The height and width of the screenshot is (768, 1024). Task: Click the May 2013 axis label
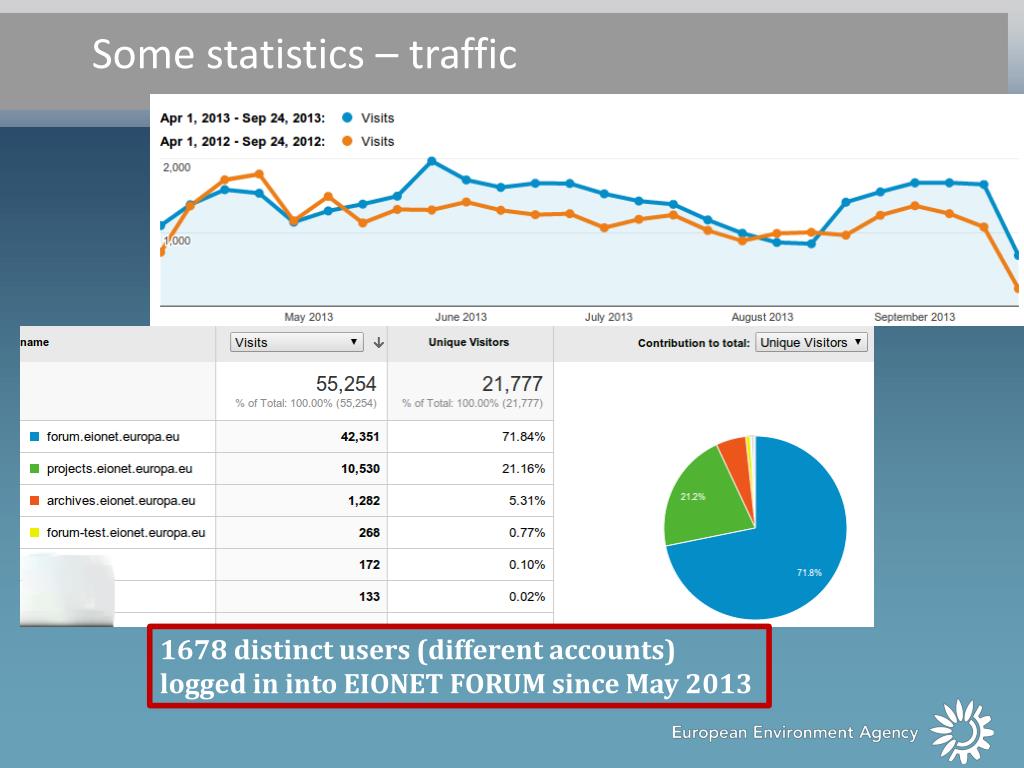308,317
